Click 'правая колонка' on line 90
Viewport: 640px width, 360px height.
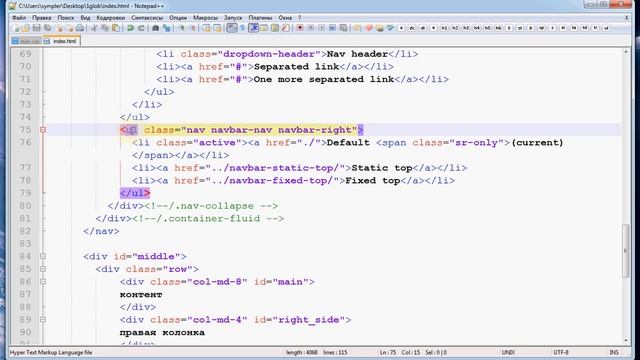162,333
